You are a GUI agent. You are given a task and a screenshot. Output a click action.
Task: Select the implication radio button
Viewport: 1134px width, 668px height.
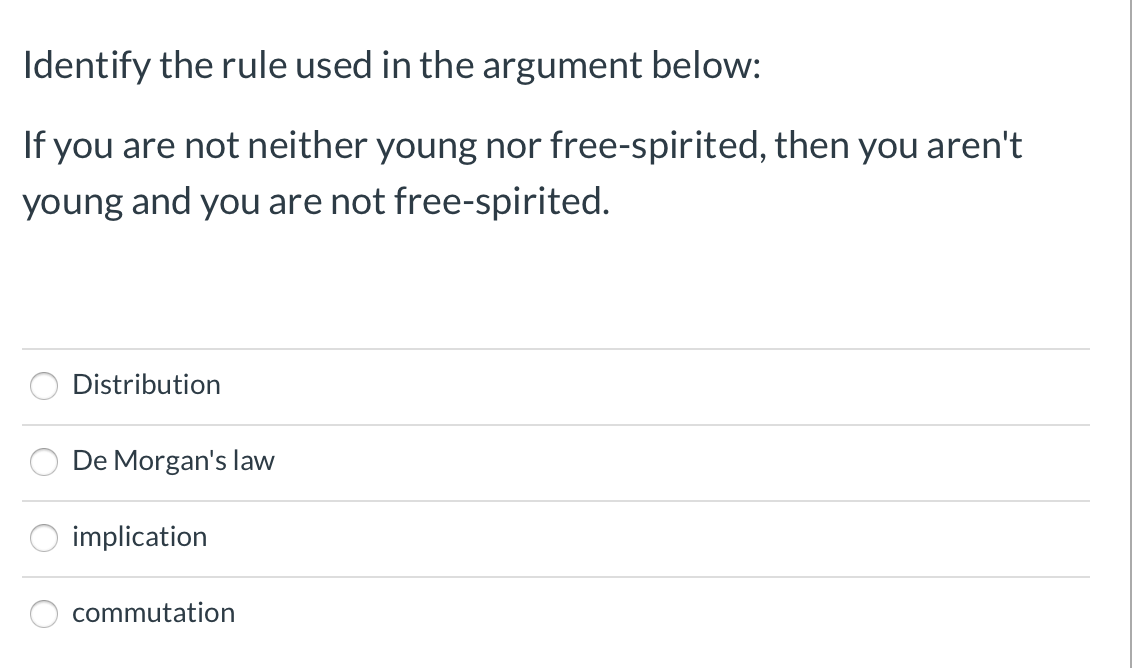(x=44, y=538)
